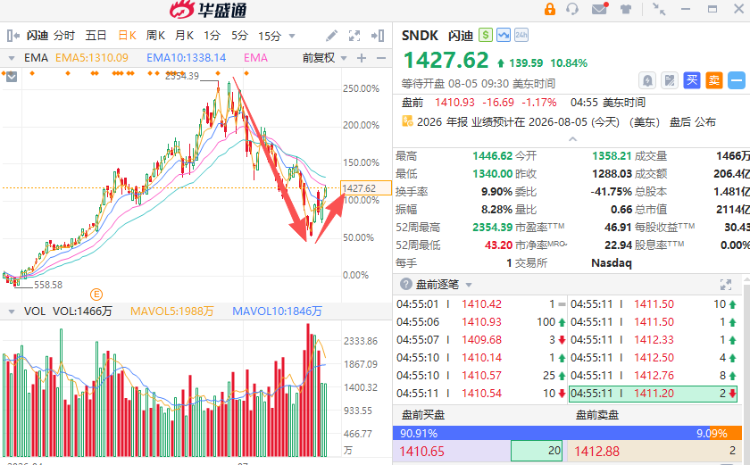Image resolution: width=750 pixels, height=465 pixels.
Task: Open the note editing icon beside bell
Action: tap(670, 80)
